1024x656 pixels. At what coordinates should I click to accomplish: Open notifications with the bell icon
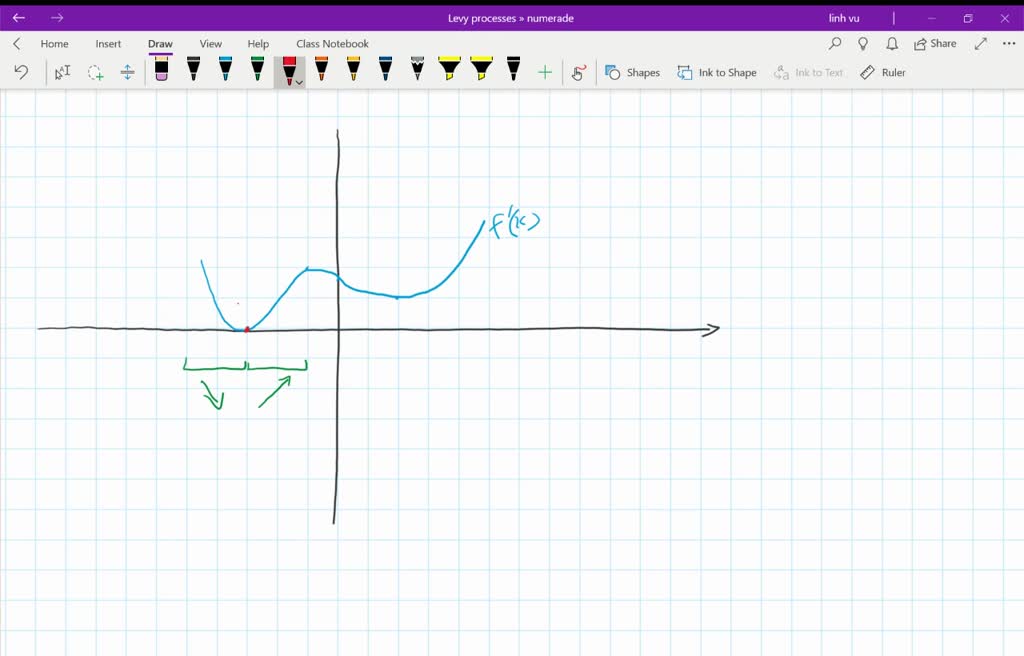(891, 43)
